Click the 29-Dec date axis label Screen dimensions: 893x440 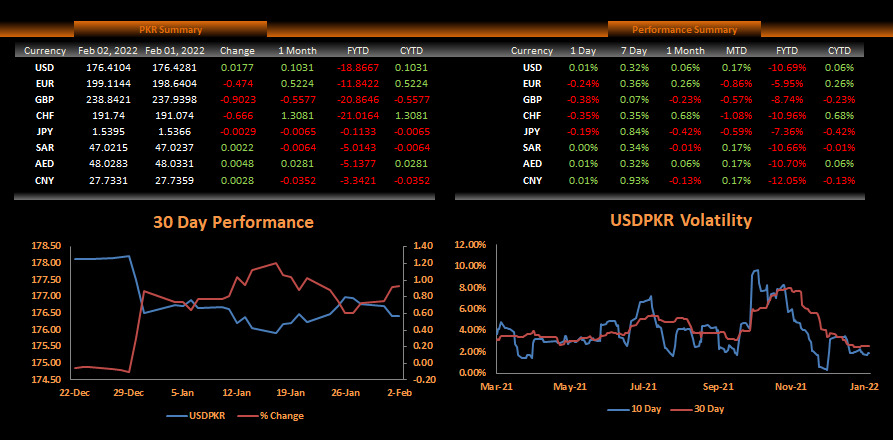point(129,391)
